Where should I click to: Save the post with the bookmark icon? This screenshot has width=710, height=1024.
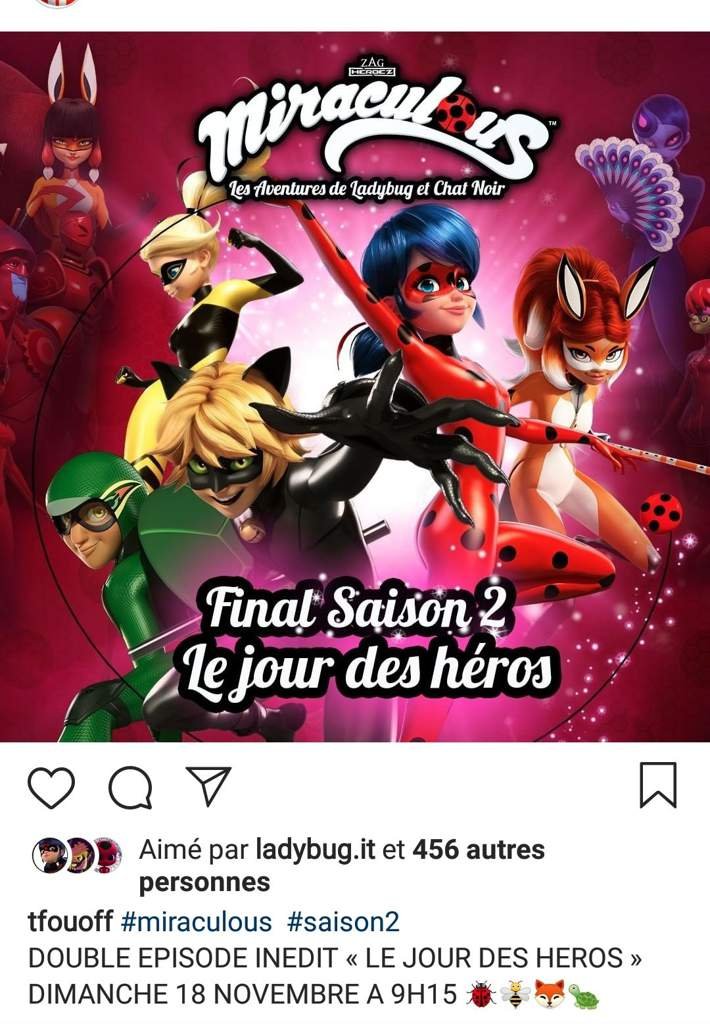(x=657, y=785)
